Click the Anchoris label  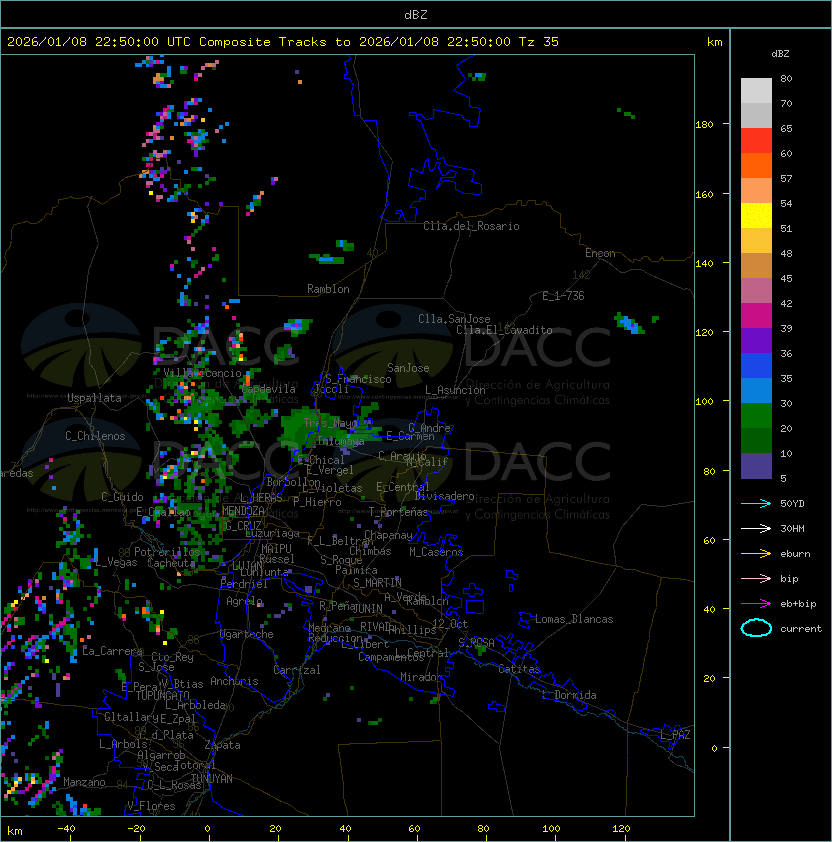(x=234, y=681)
